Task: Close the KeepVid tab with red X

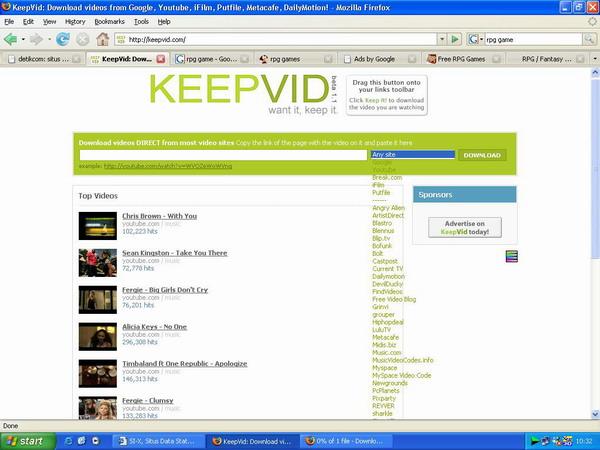Action: 161,59
